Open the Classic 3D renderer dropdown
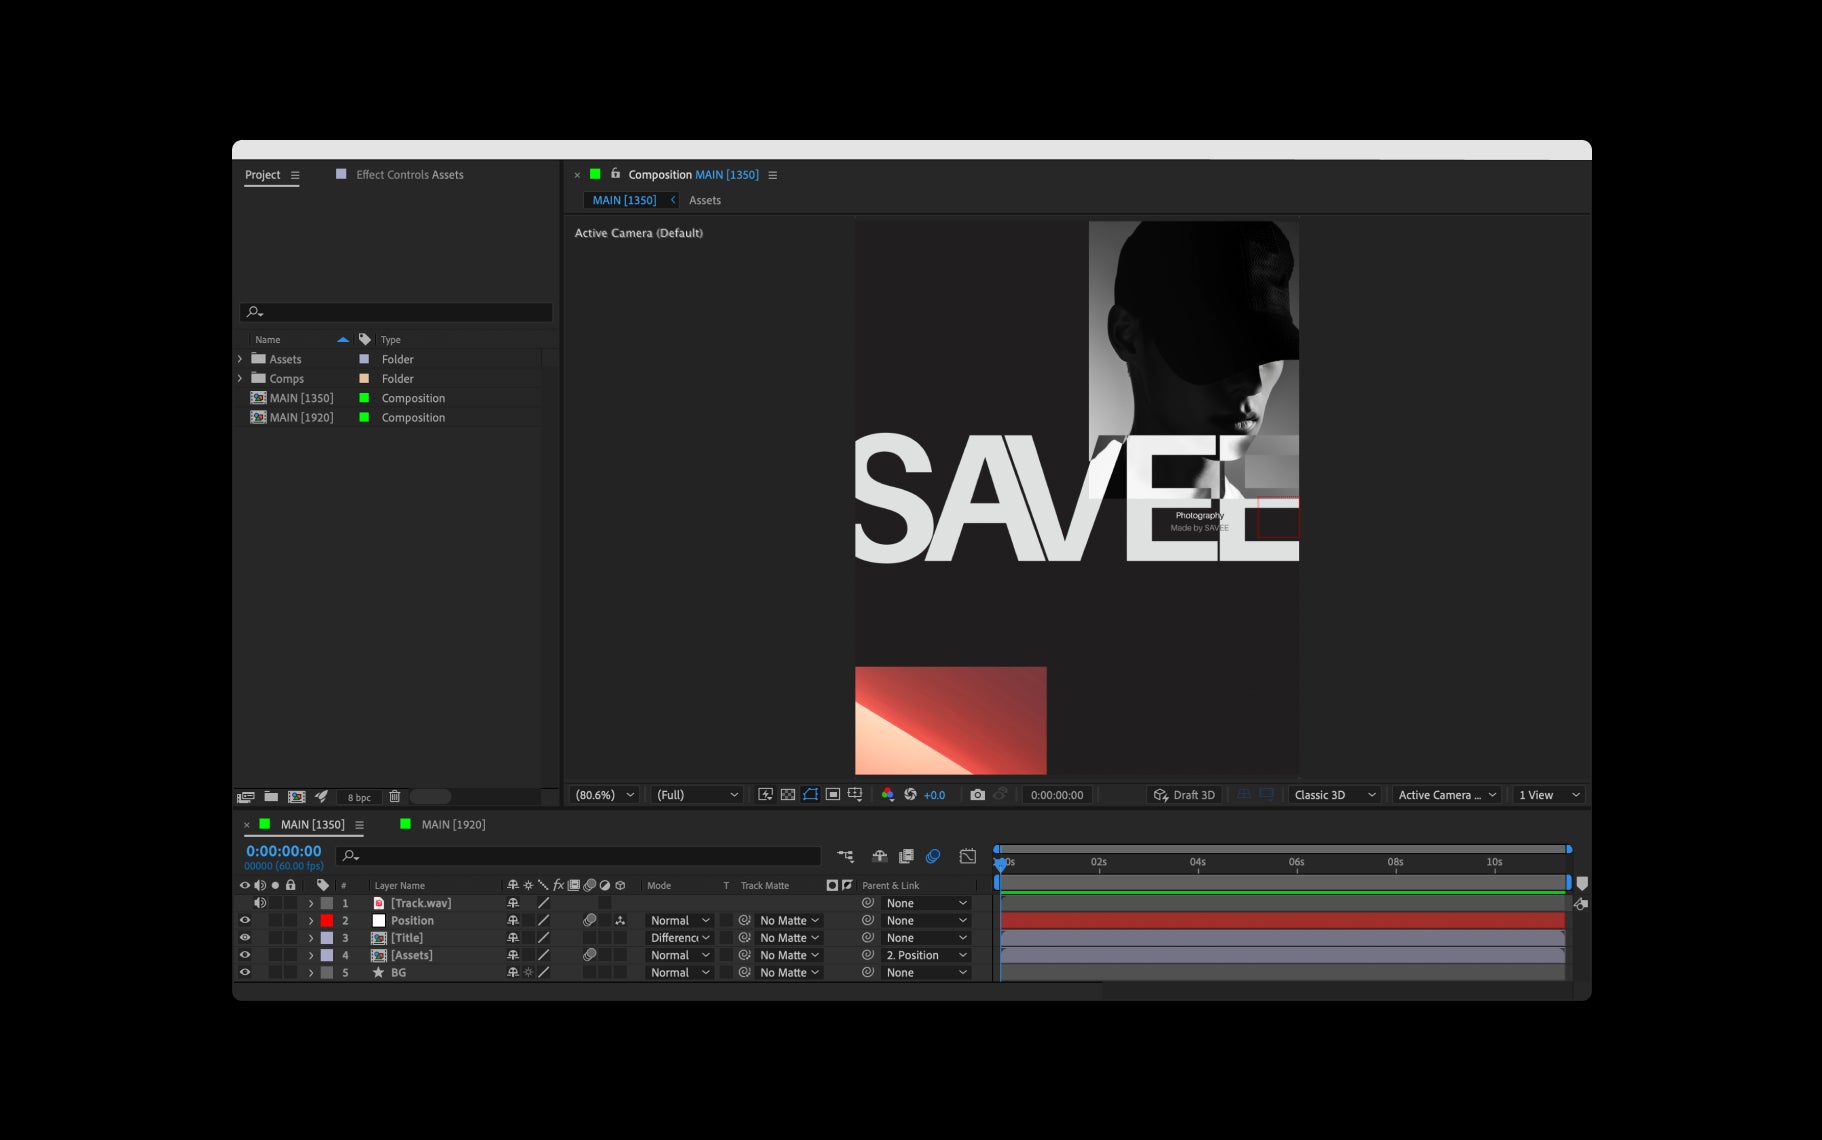The image size is (1822, 1140). click(x=1335, y=795)
